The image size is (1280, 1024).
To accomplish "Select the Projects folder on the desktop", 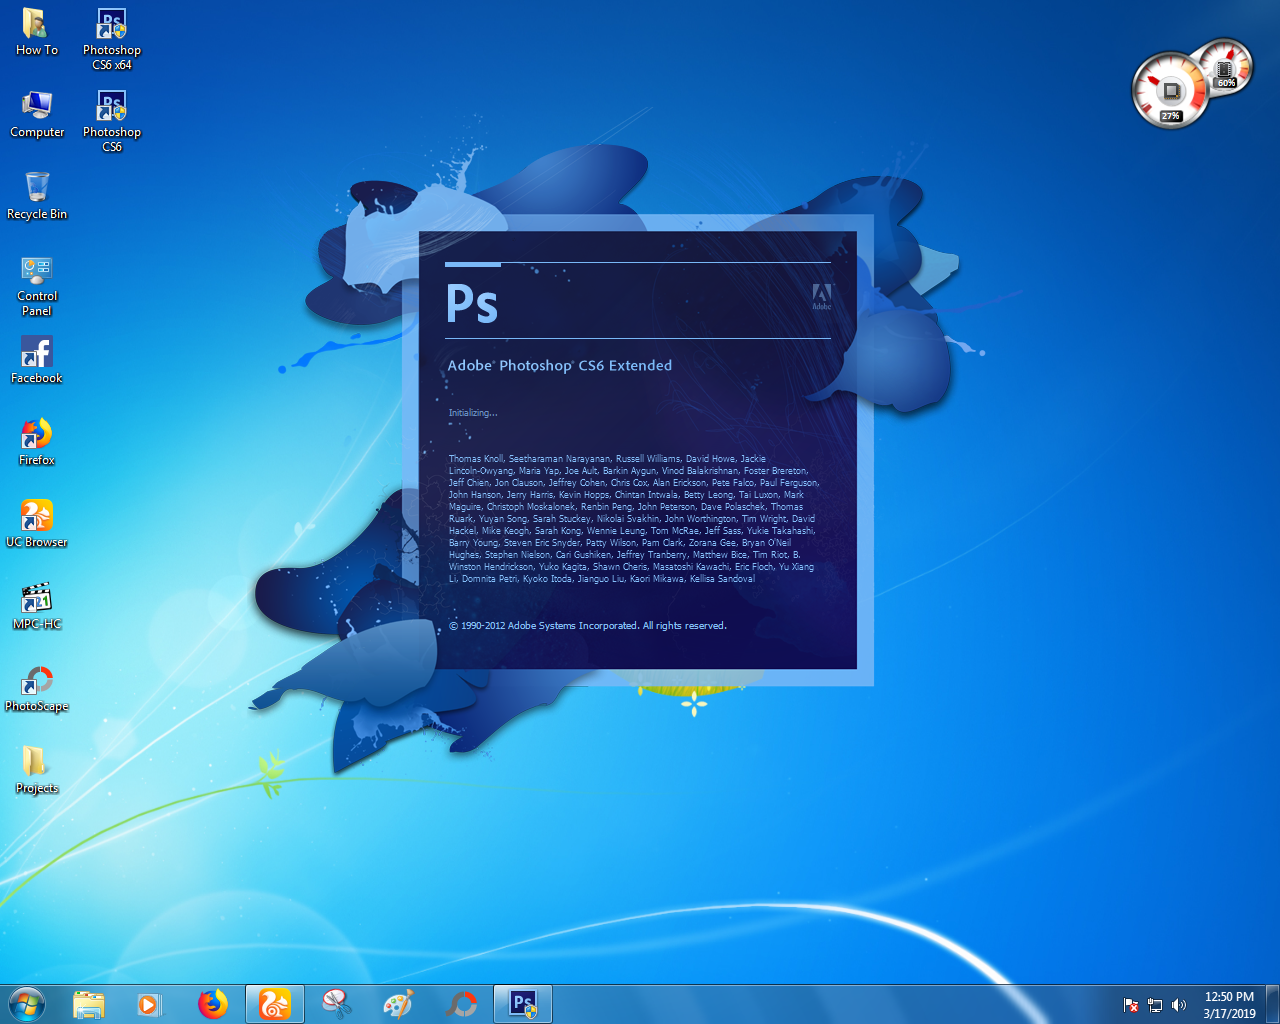I will coord(37,770).
